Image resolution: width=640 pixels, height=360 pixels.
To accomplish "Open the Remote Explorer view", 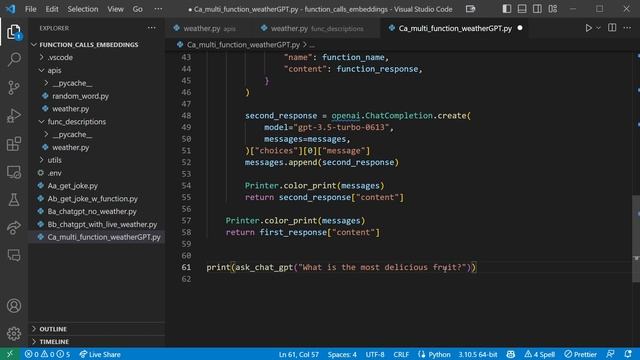I will [14, 172].
